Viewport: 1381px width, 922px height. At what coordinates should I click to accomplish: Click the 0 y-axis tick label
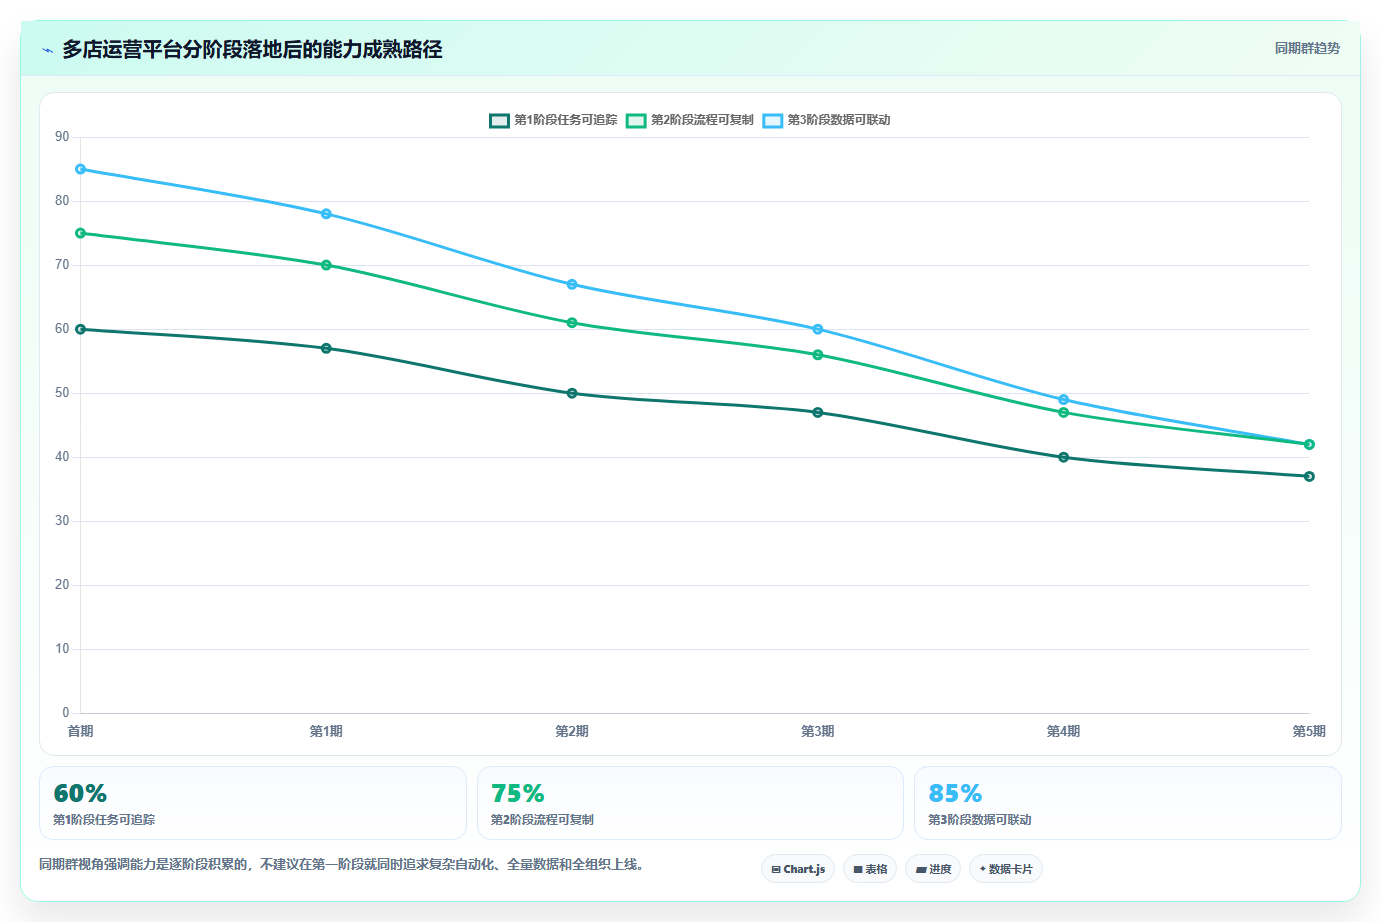tap(66, 713)
